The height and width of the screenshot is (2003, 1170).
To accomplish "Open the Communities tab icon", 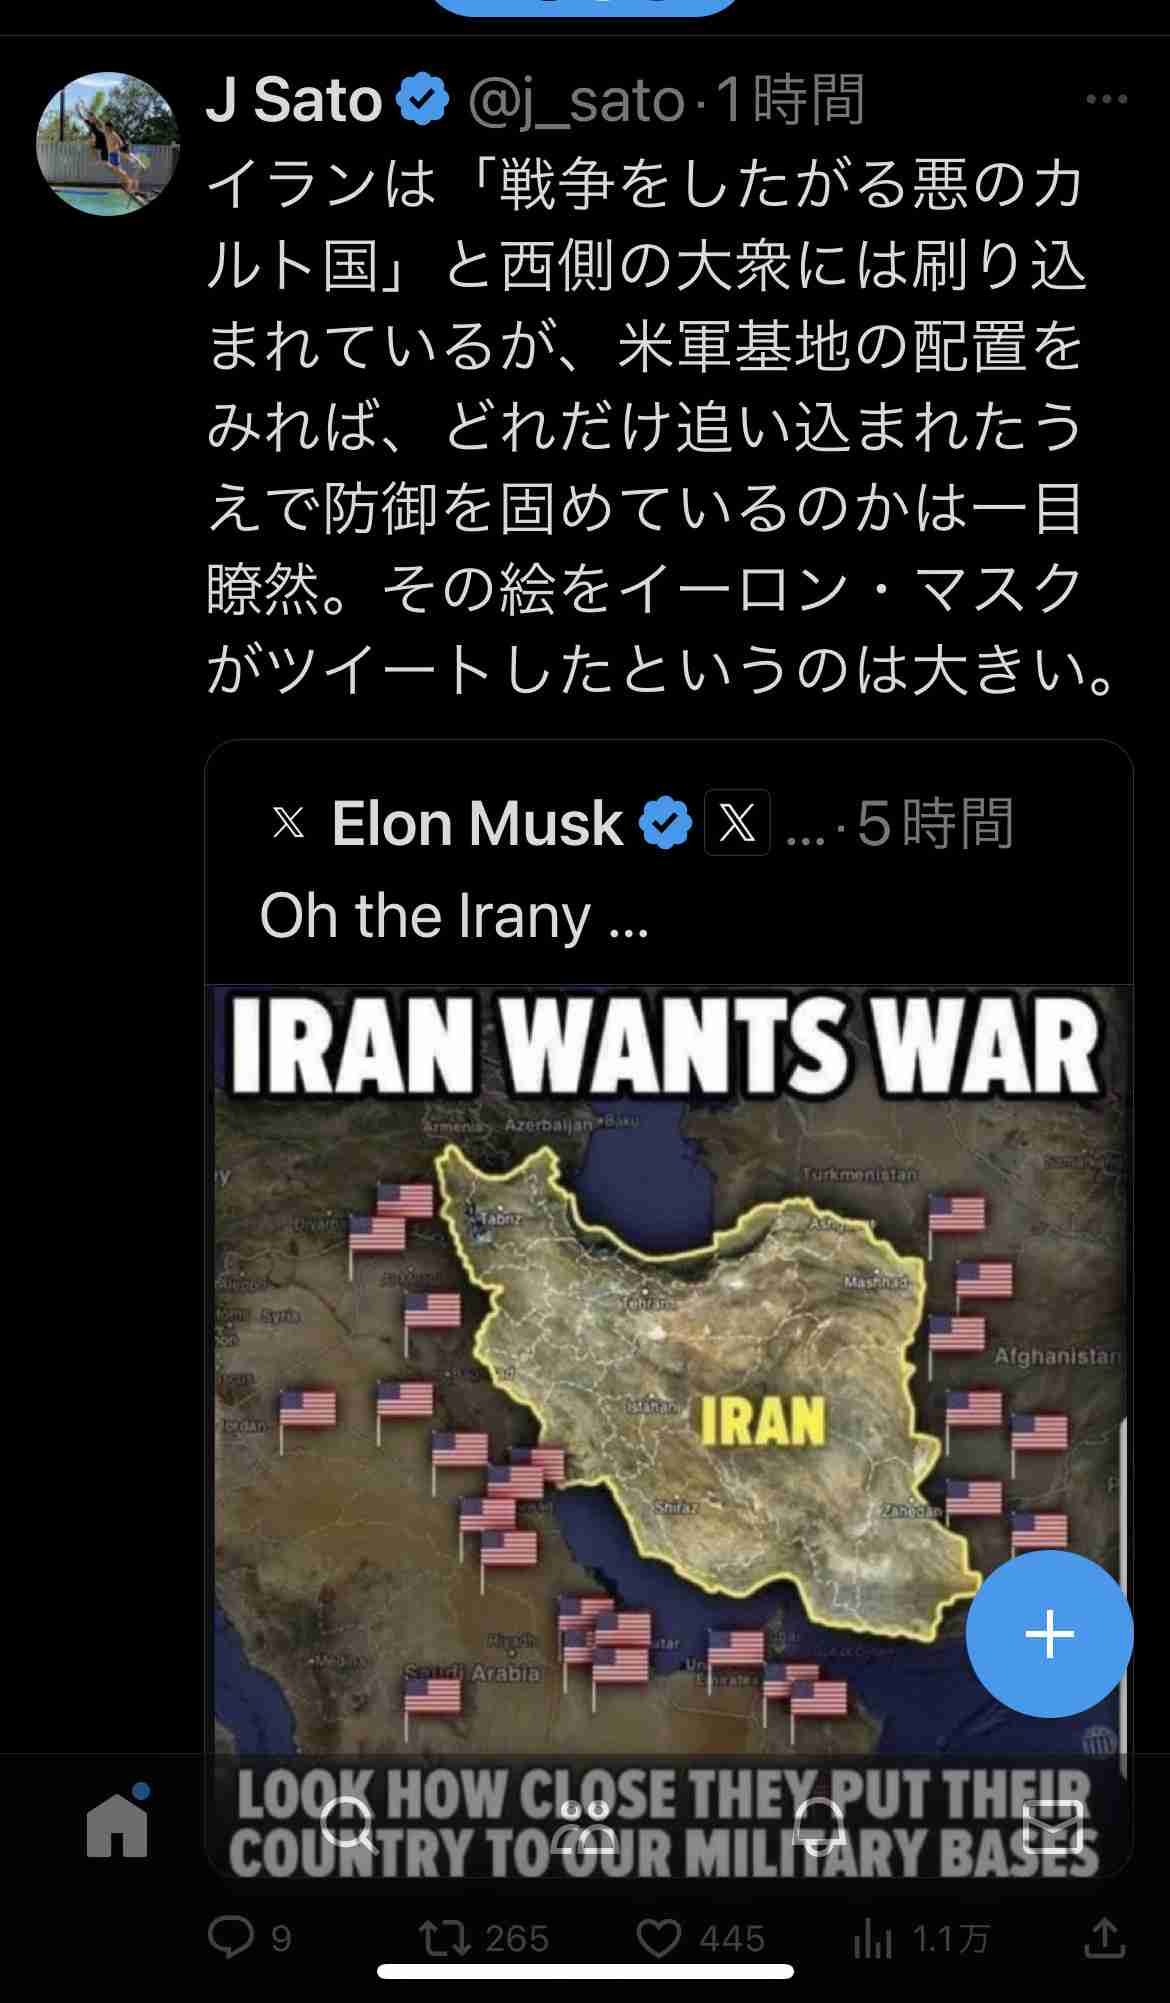I will tap(584, 1824).
